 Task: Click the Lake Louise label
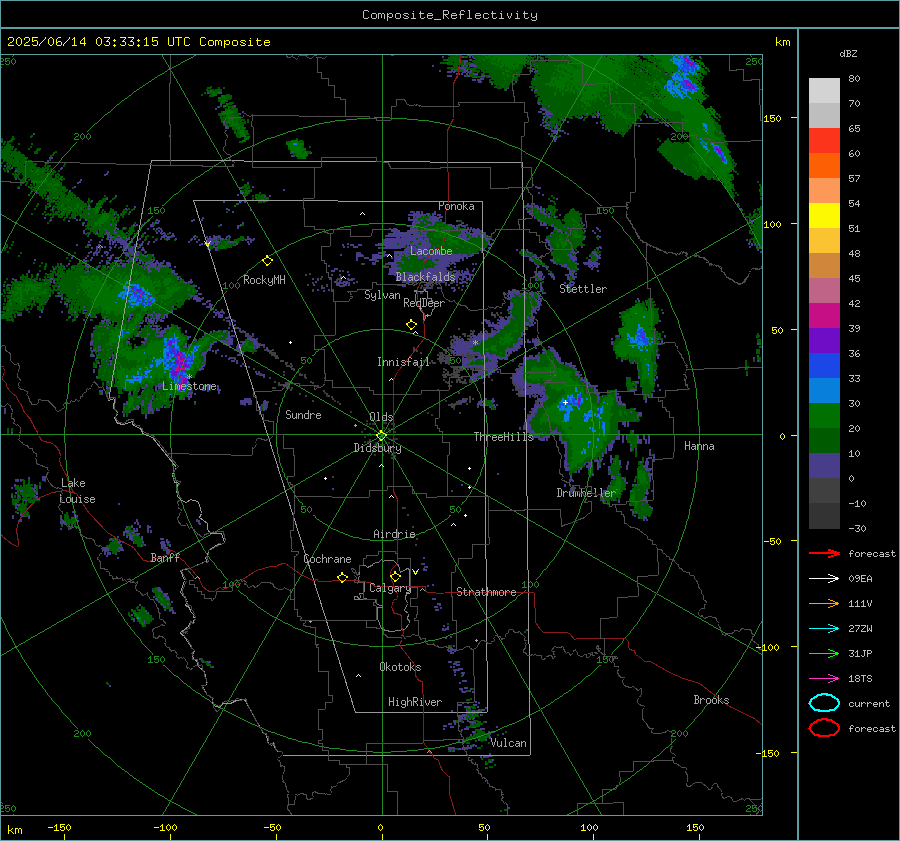pyautogui.click(x=77, y=491)
